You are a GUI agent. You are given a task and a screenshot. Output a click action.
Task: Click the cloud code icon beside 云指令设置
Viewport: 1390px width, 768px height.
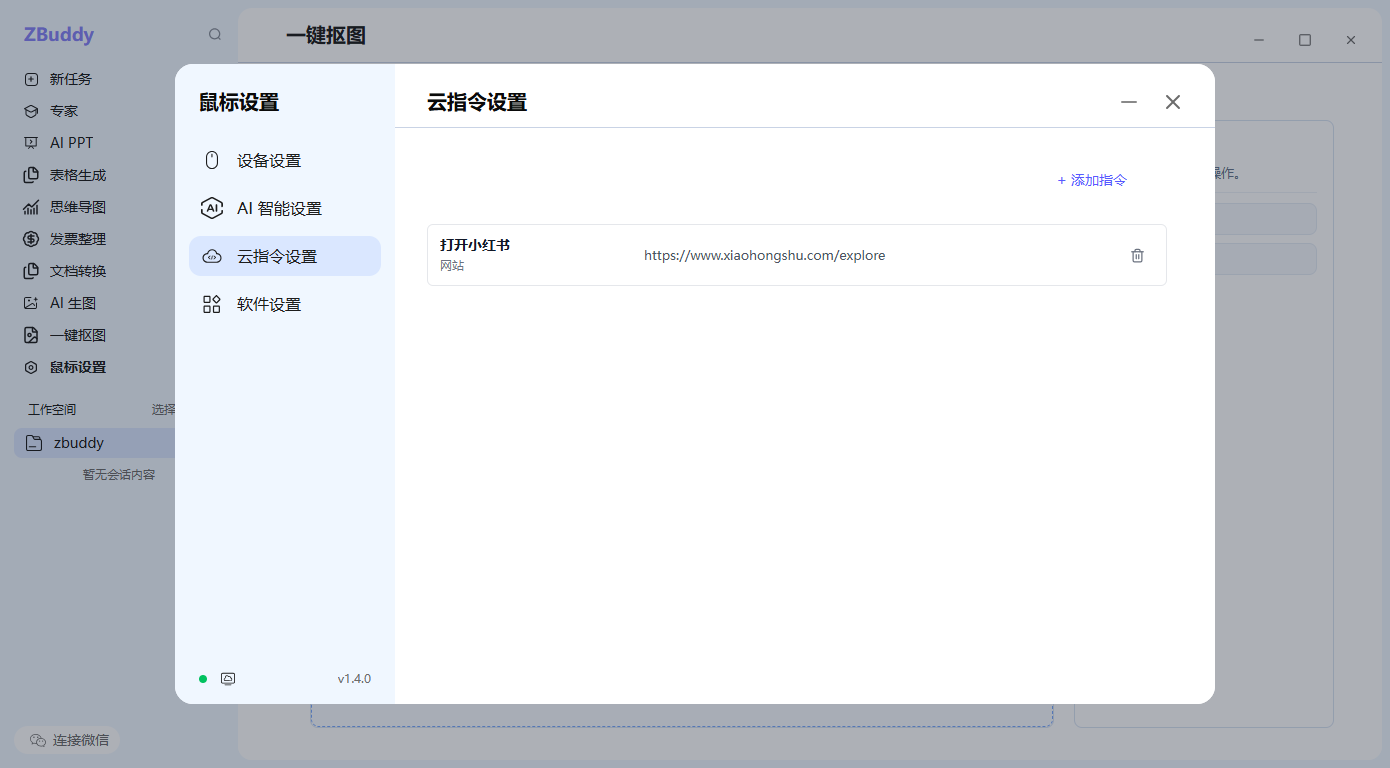click(212, 256)
